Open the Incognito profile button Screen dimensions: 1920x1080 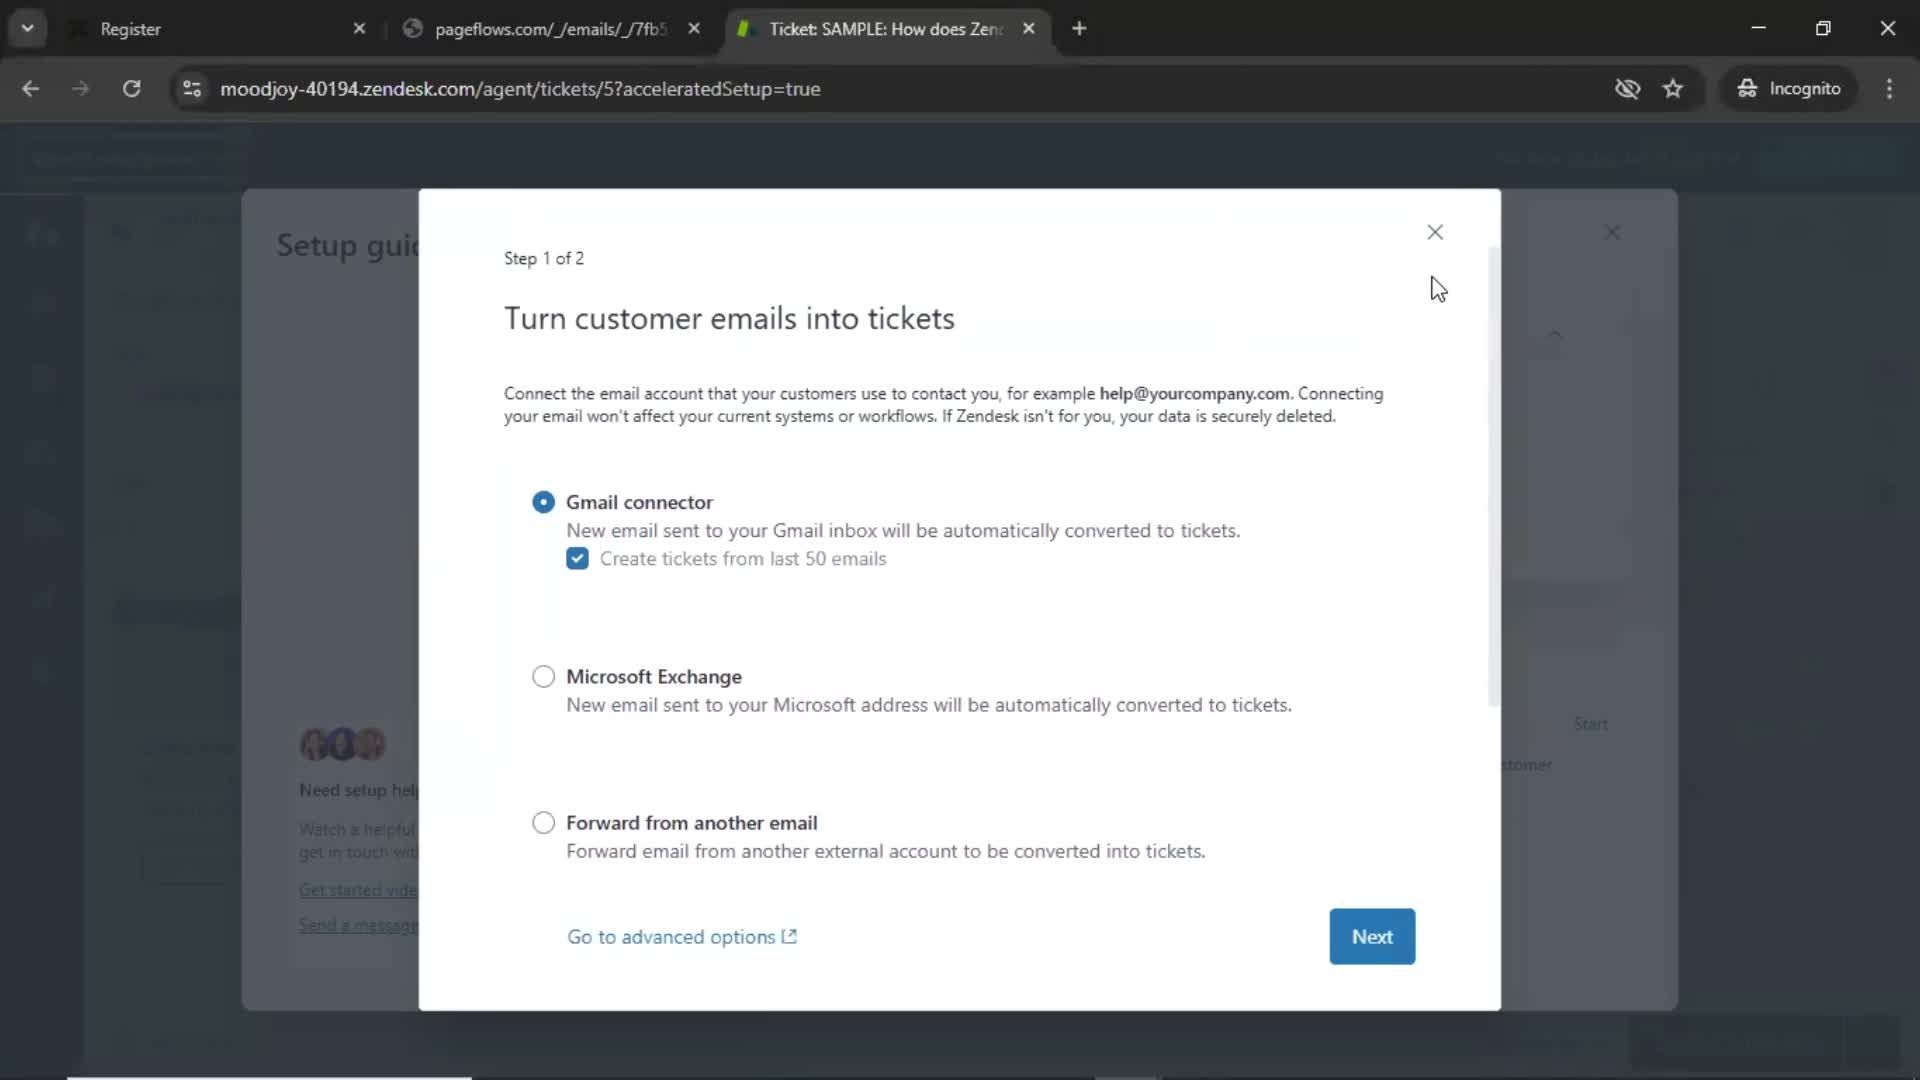coord(1789,89)
